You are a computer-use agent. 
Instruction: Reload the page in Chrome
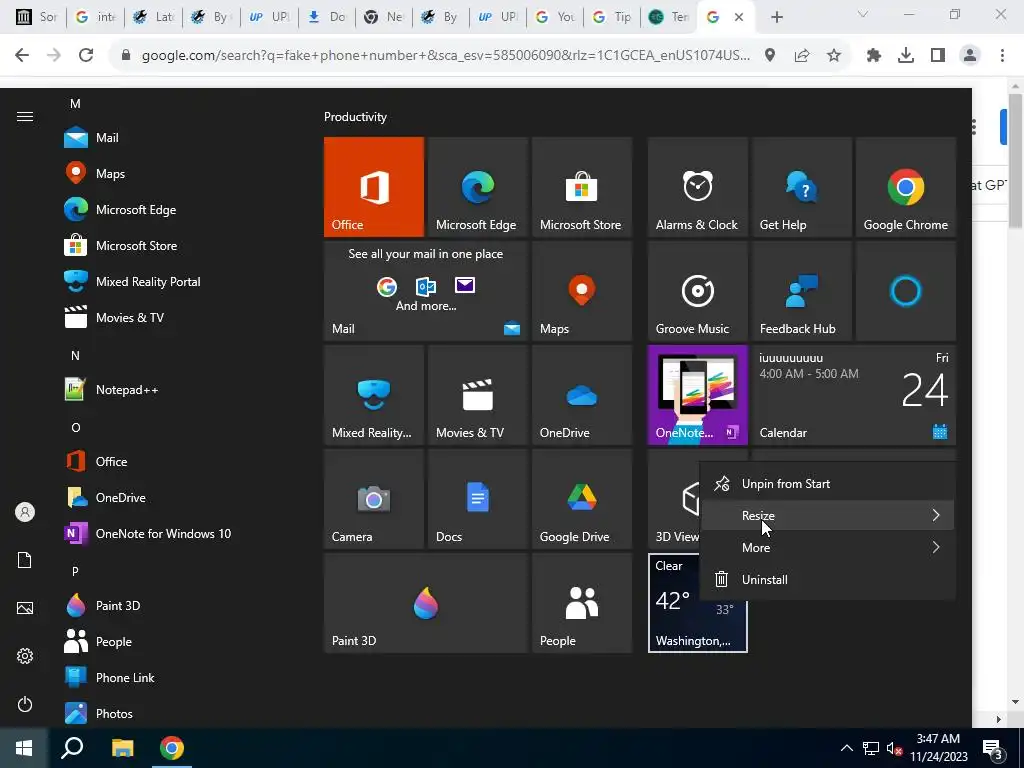[x=86, y=55]
